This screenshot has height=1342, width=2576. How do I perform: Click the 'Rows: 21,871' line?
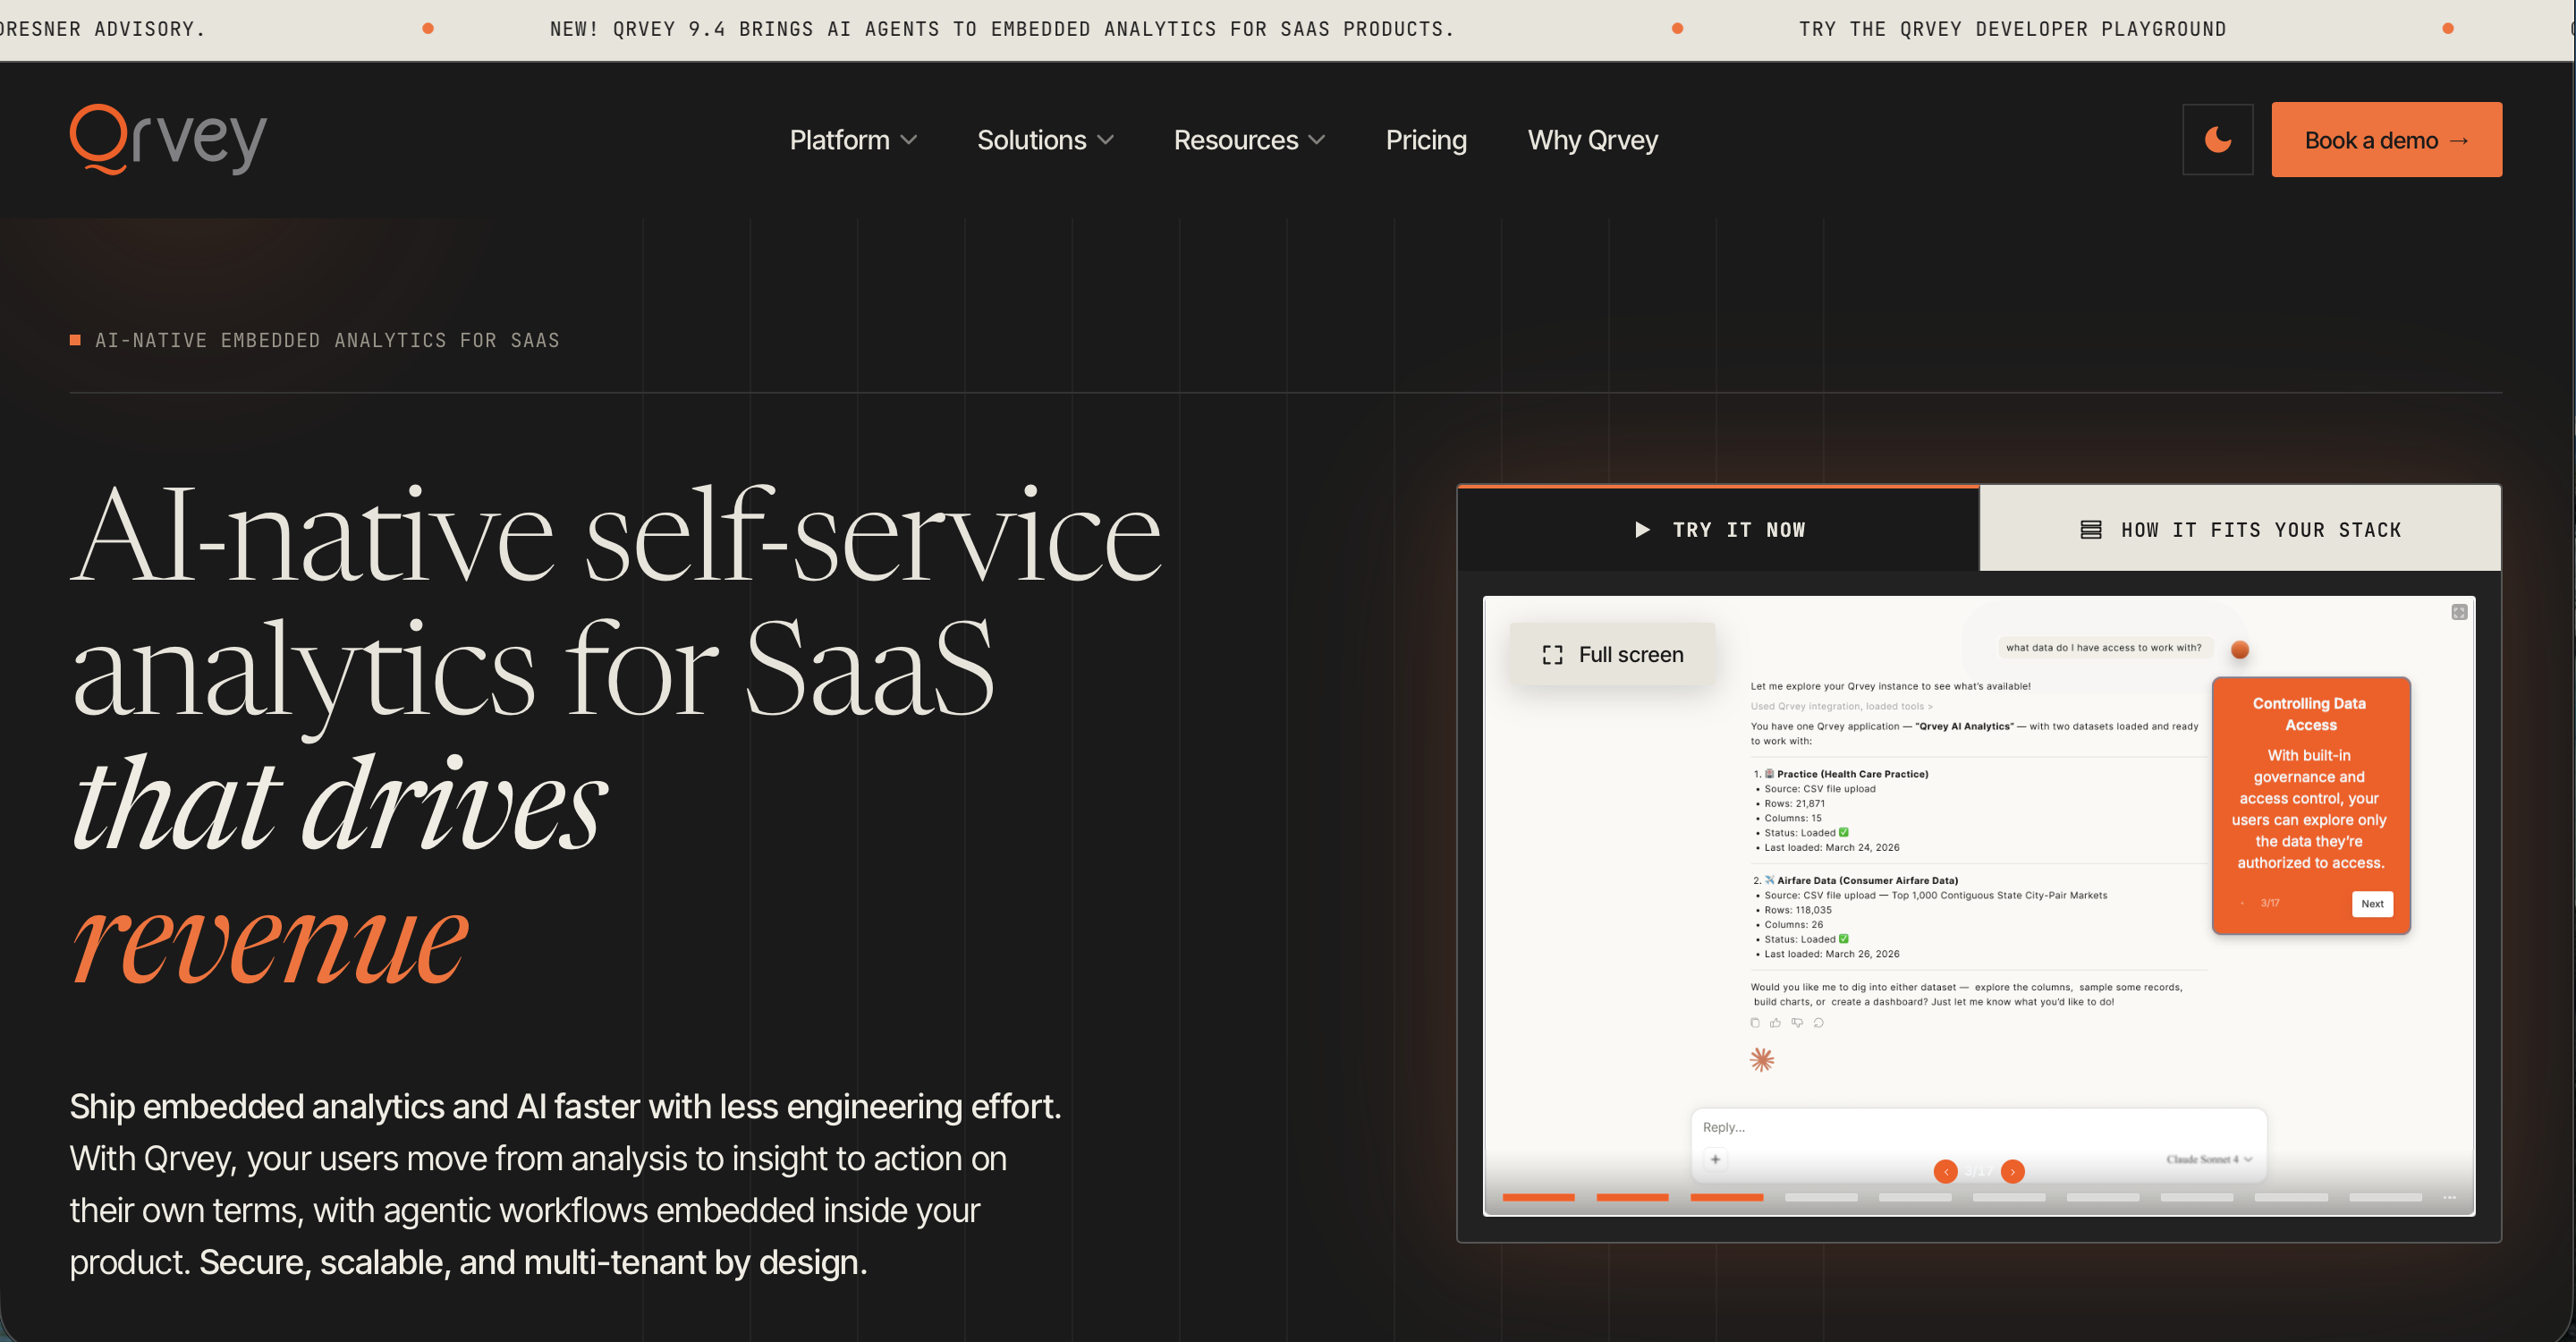click(x=1794, y=803)
